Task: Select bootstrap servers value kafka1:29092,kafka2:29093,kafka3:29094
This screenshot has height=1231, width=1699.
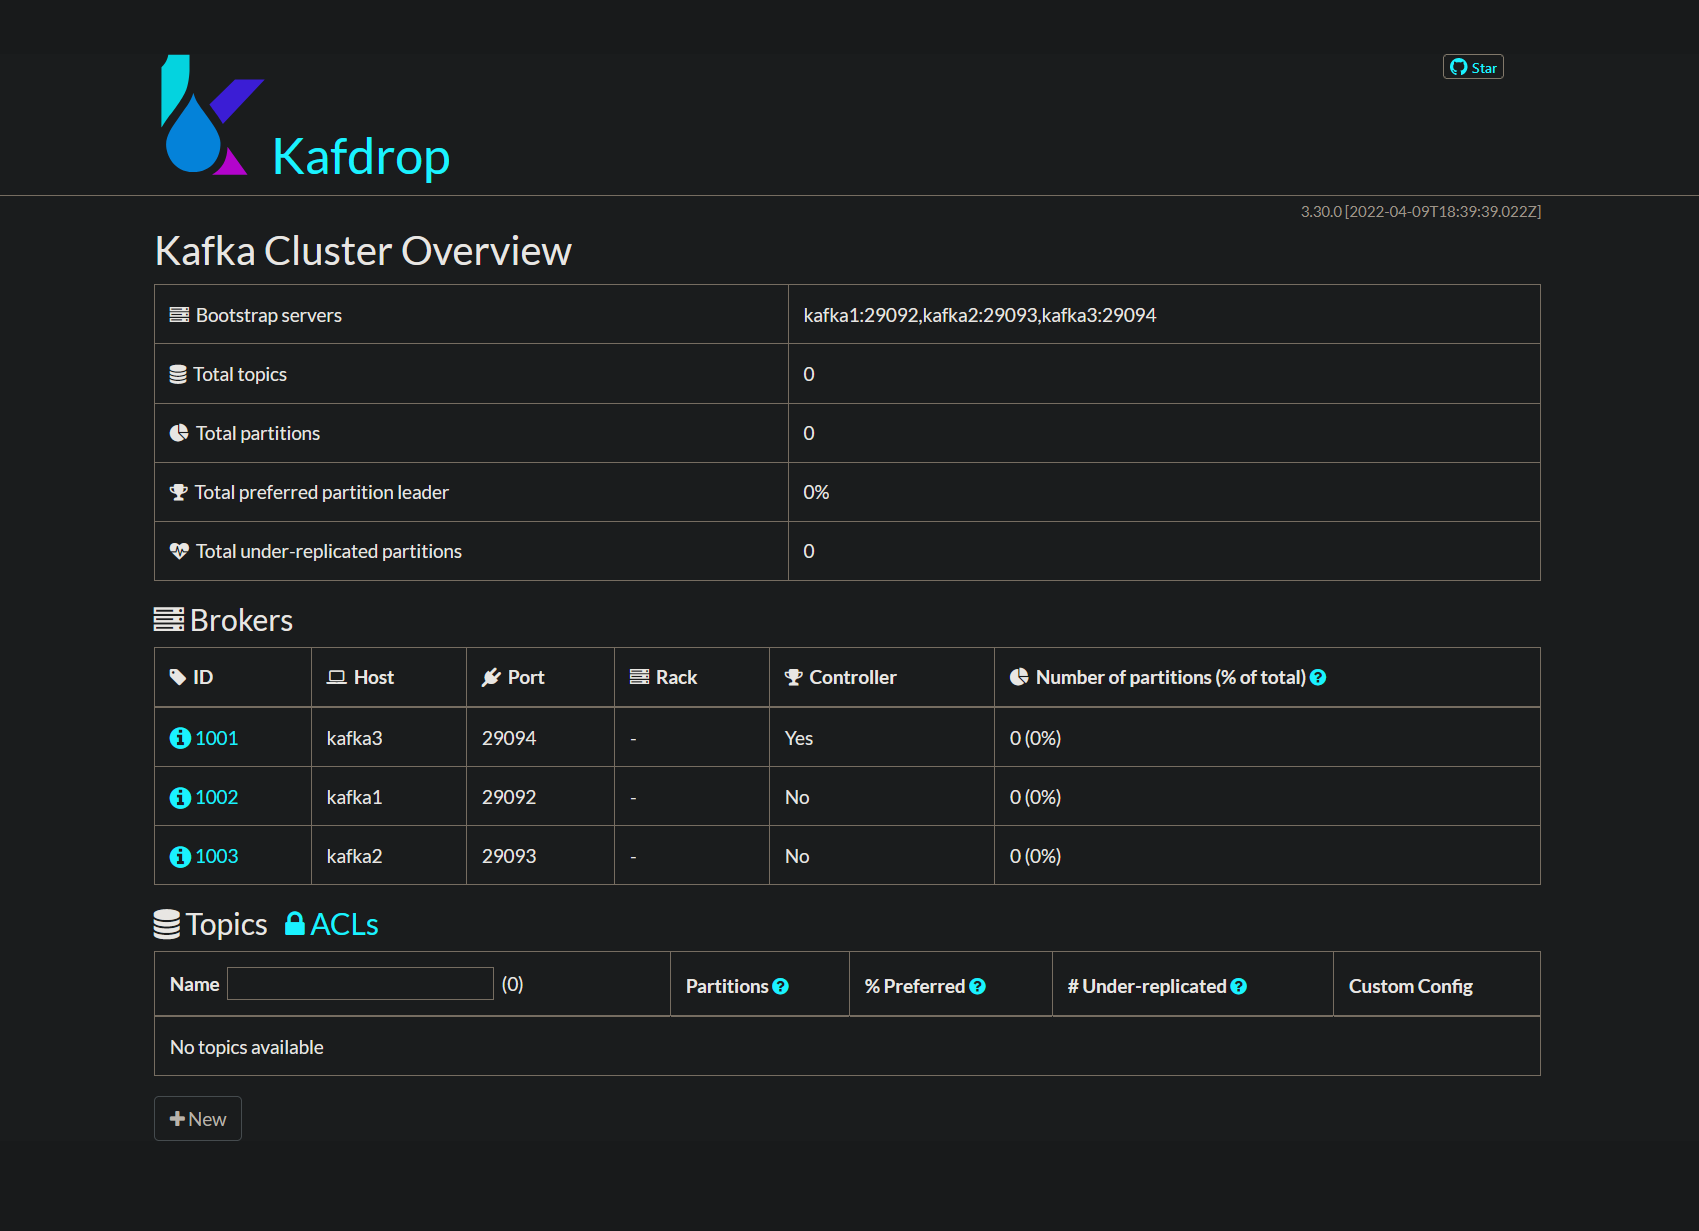Action: click(x=980, y=315)
